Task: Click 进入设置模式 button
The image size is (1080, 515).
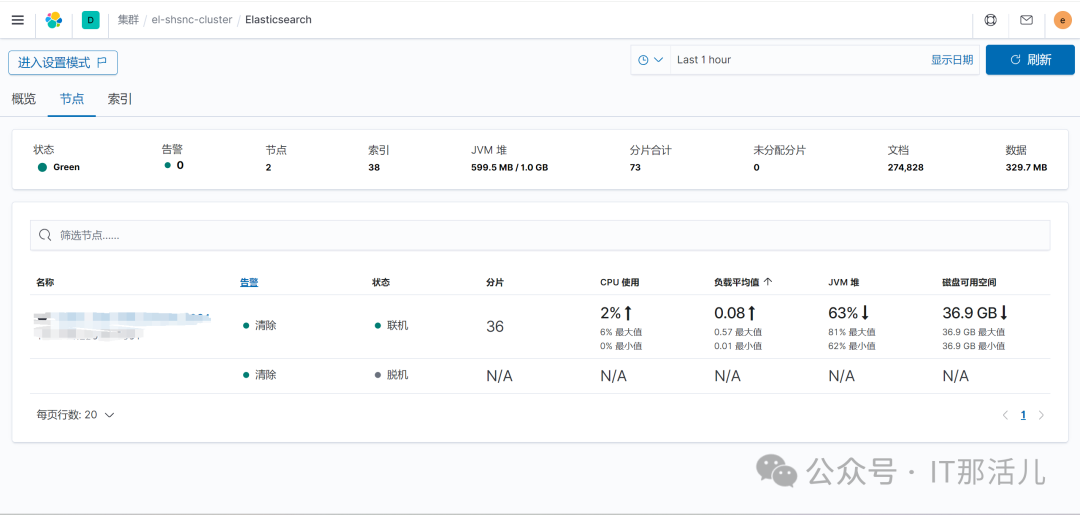Action: coord(63,62)
